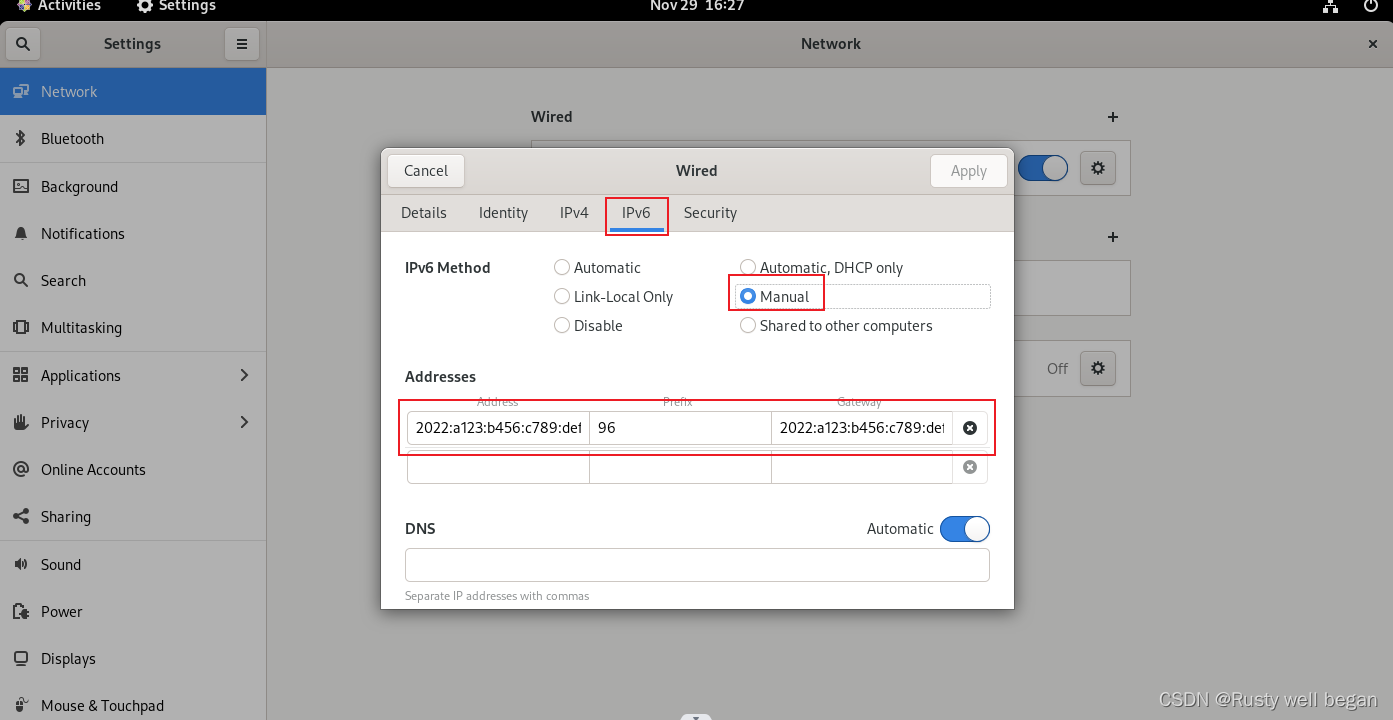Click the Mouse & Touchpad icon

20,706
